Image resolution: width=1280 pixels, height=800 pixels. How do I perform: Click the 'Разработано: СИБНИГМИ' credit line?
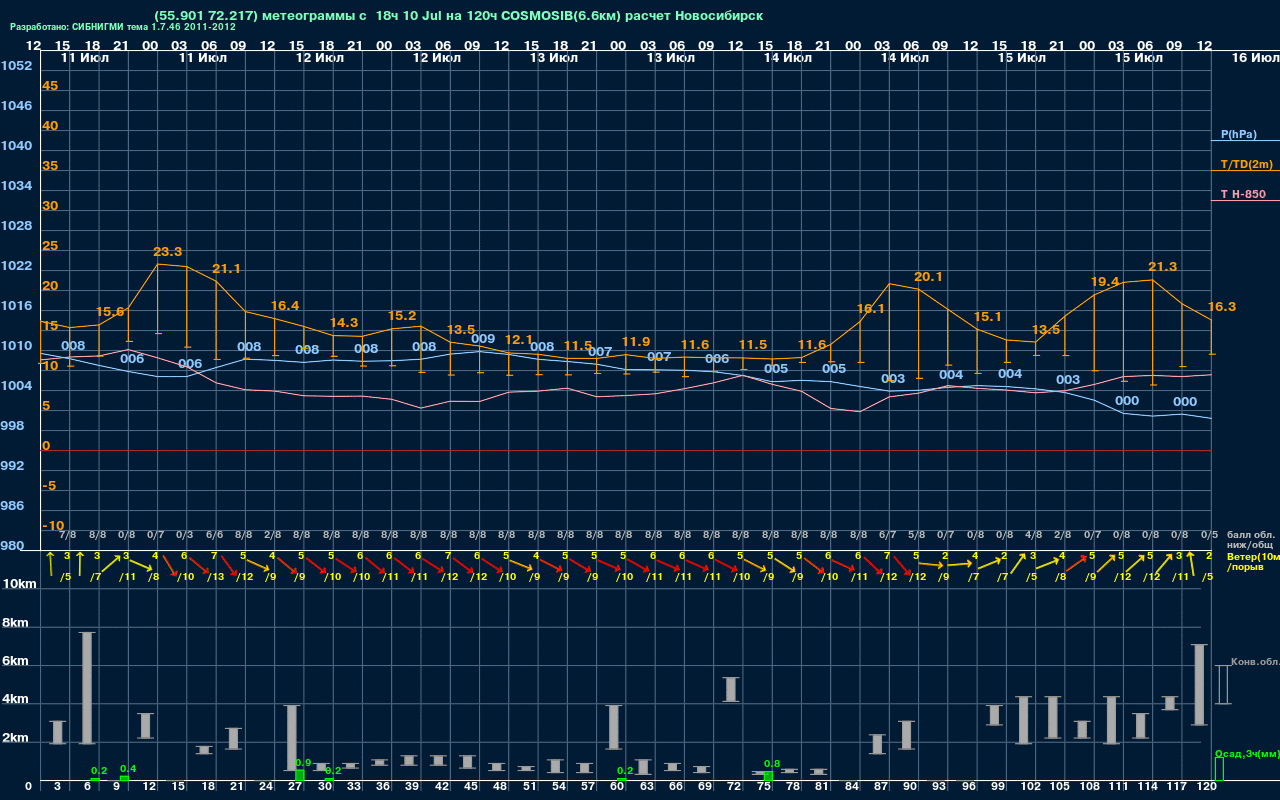[123, 27]
